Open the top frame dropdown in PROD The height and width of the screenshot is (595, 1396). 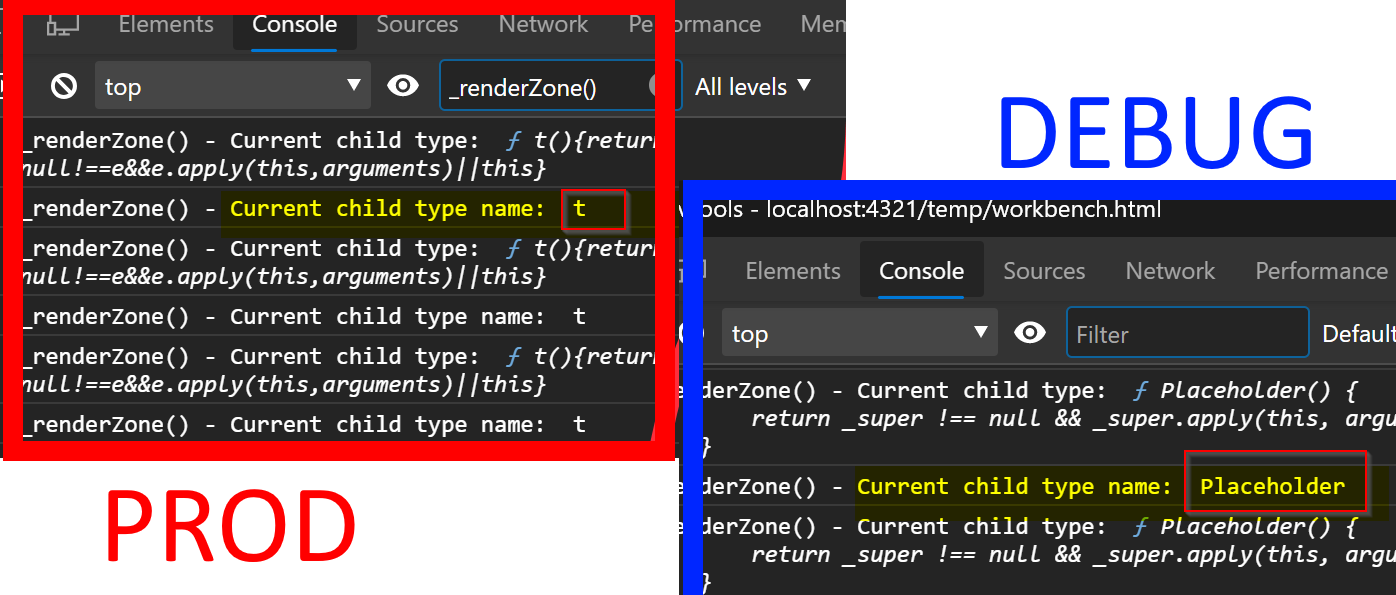[x=232, y=85]
